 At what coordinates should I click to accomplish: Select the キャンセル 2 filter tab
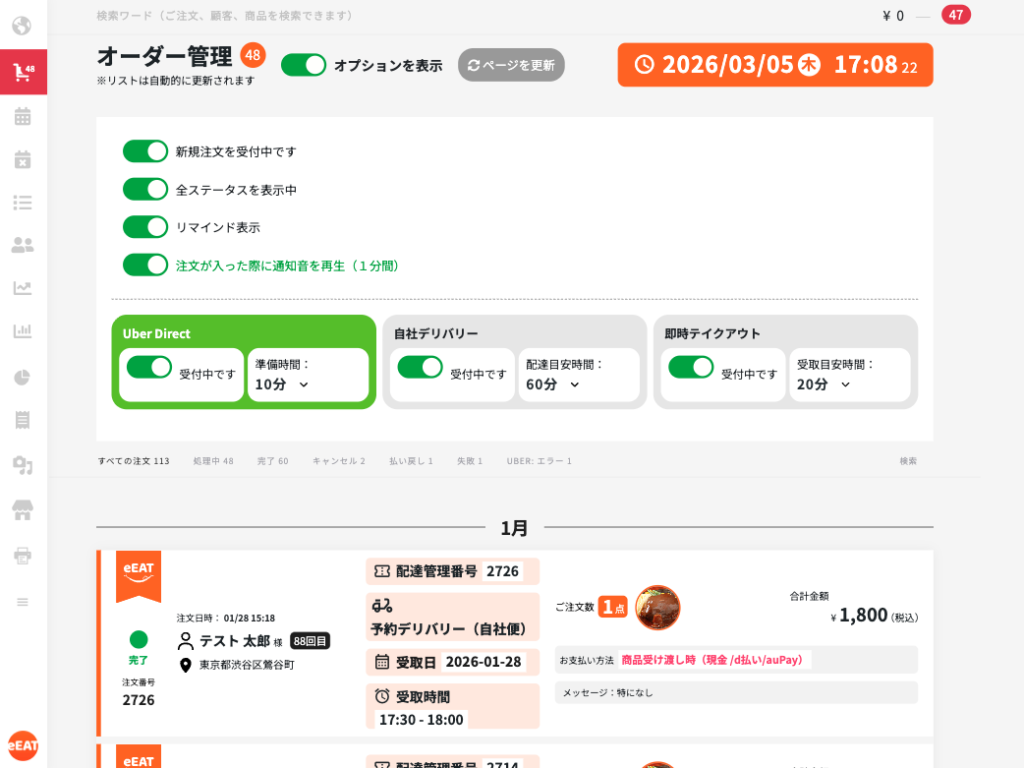coord(339,461)
